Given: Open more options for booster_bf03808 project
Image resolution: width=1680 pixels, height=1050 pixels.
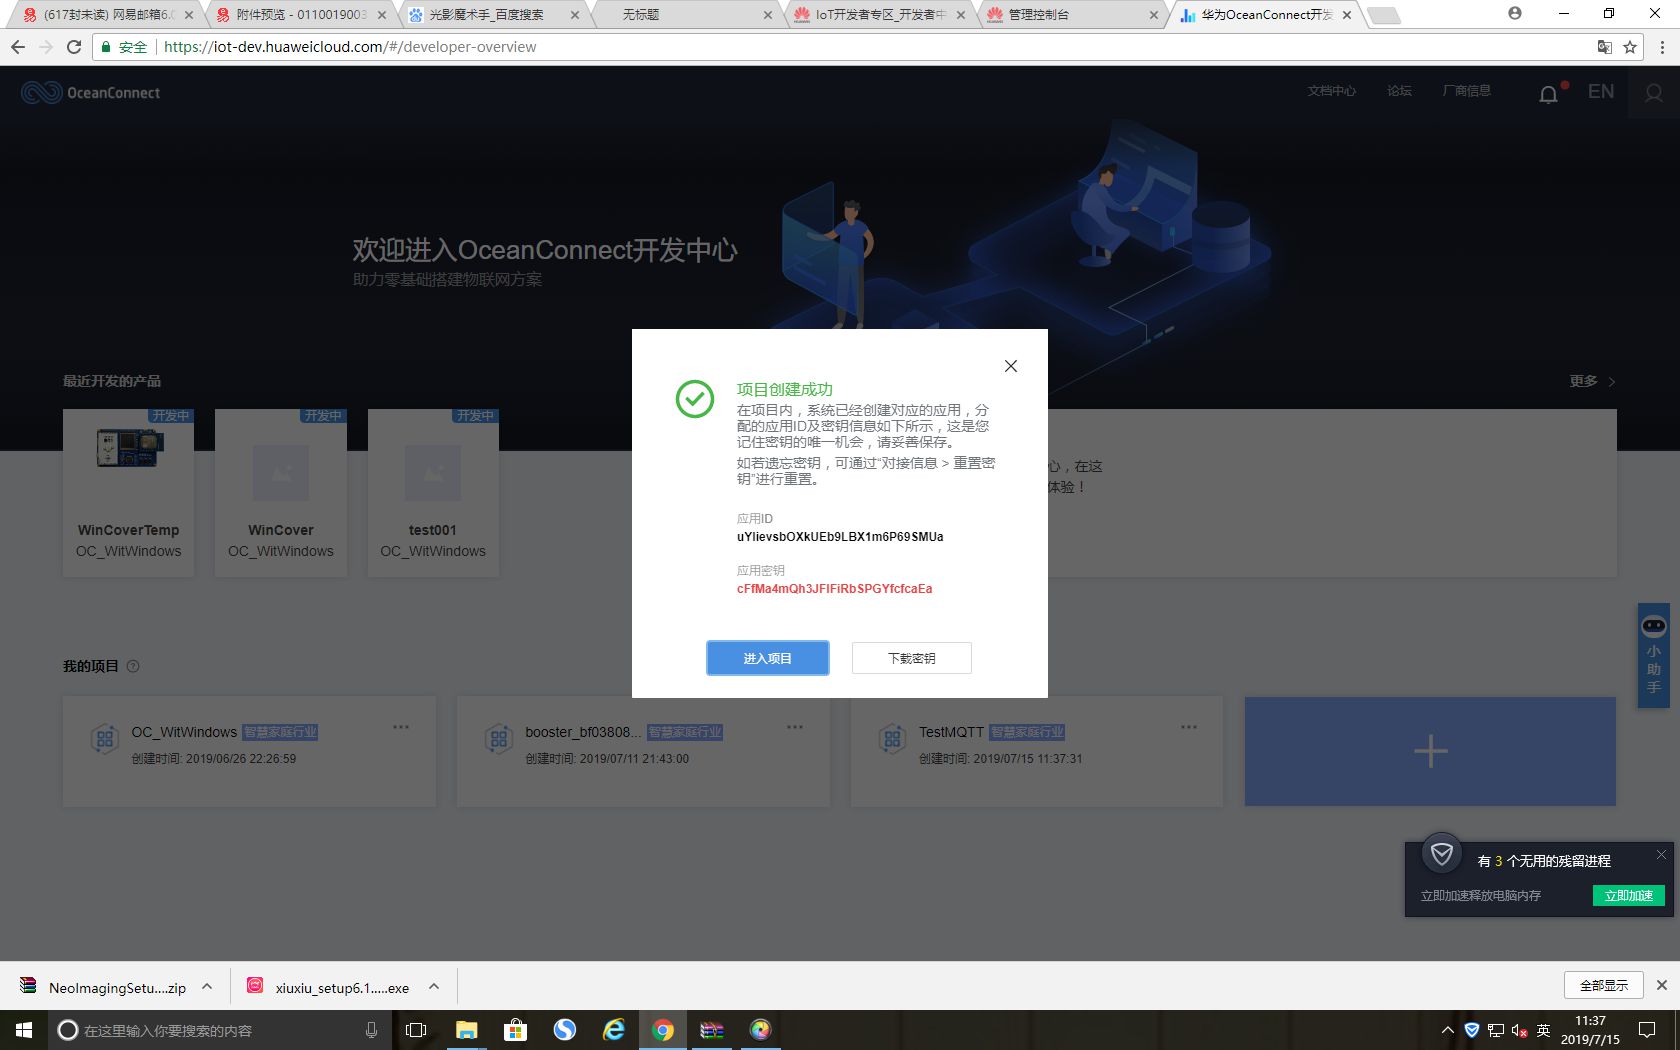Looking at the screenshot, I should [795, 727].
